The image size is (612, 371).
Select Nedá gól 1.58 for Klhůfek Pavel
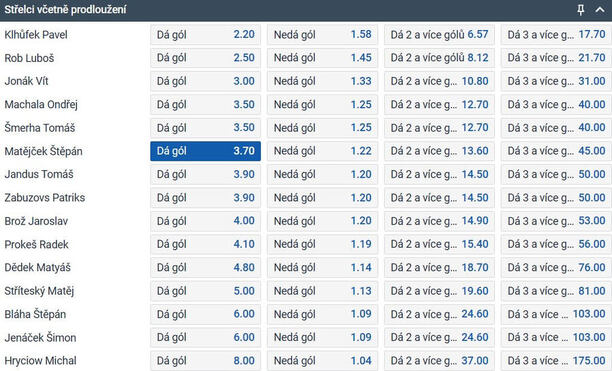(x=322, y=34)
